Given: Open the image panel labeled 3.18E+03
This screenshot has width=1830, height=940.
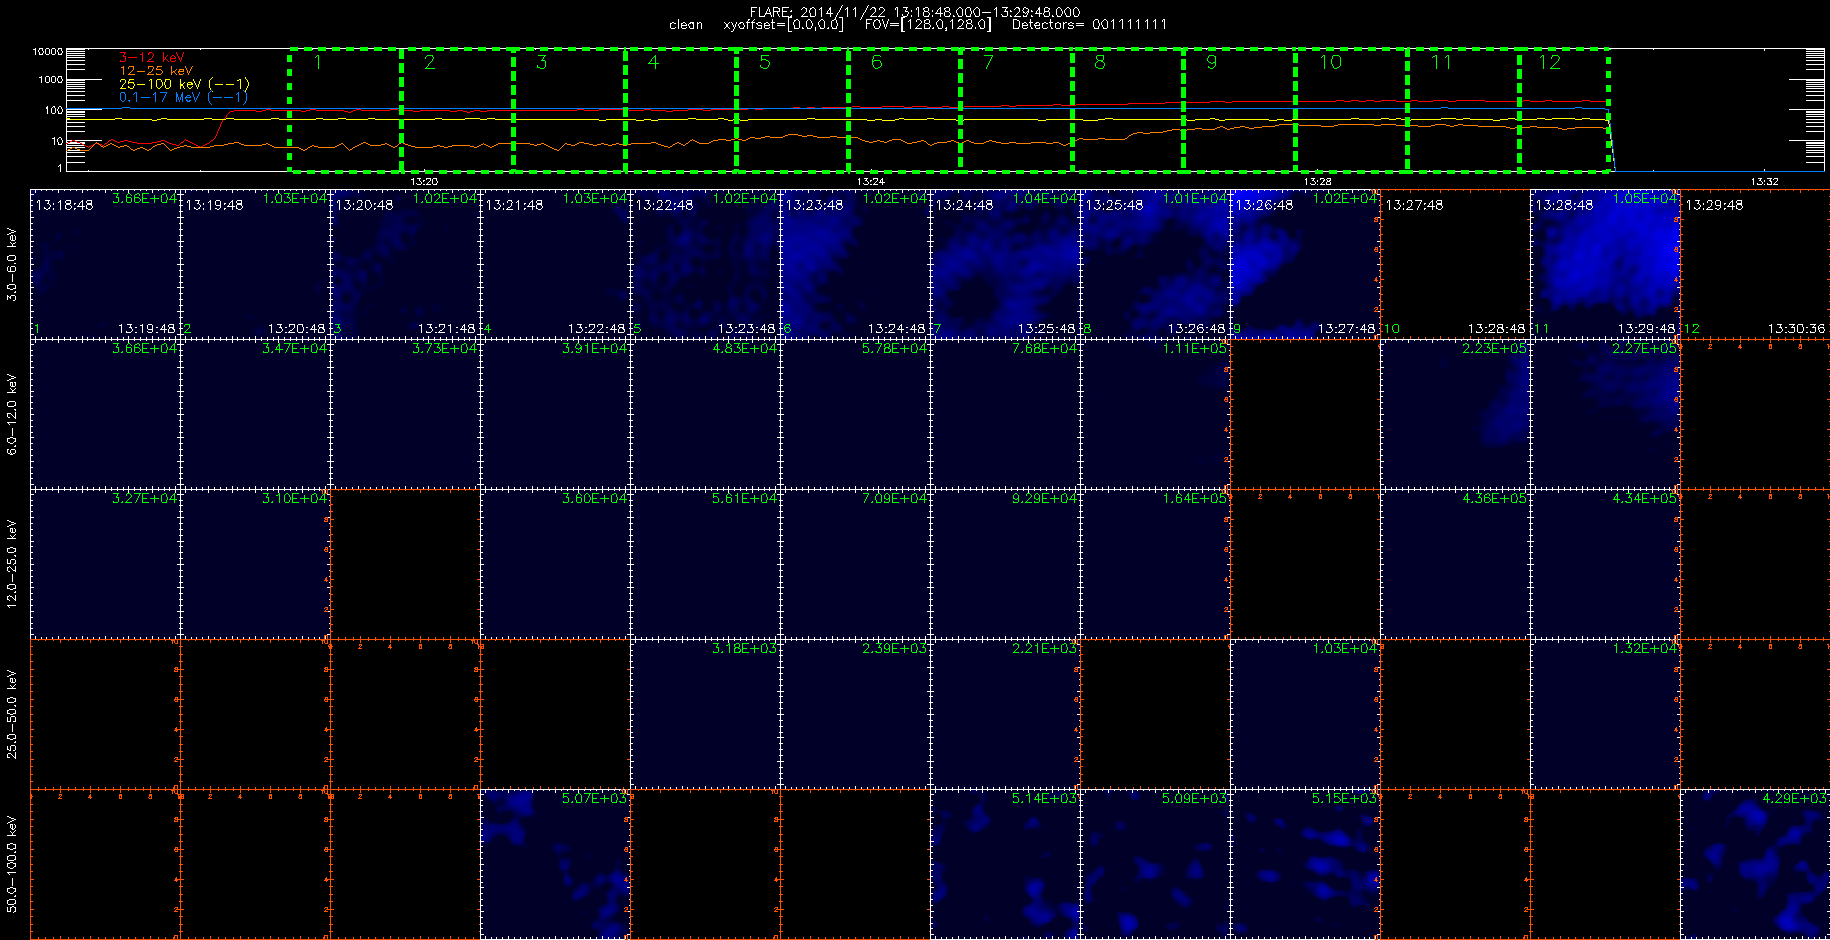Looking at the screenshot, I should point(706,714).
